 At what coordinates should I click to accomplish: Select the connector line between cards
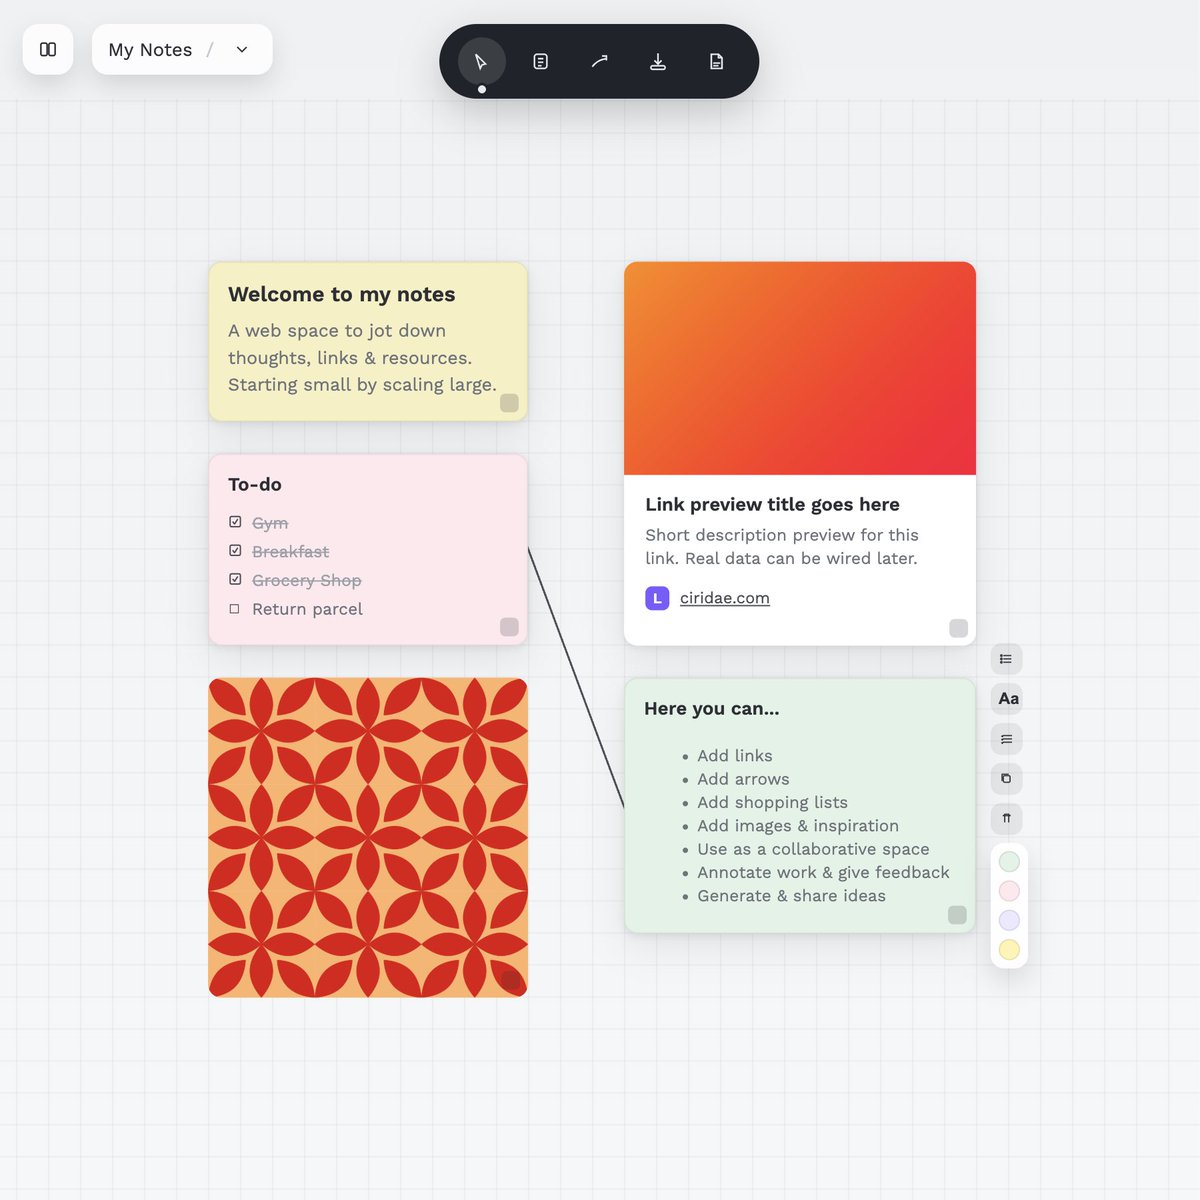tap(576, 678)
